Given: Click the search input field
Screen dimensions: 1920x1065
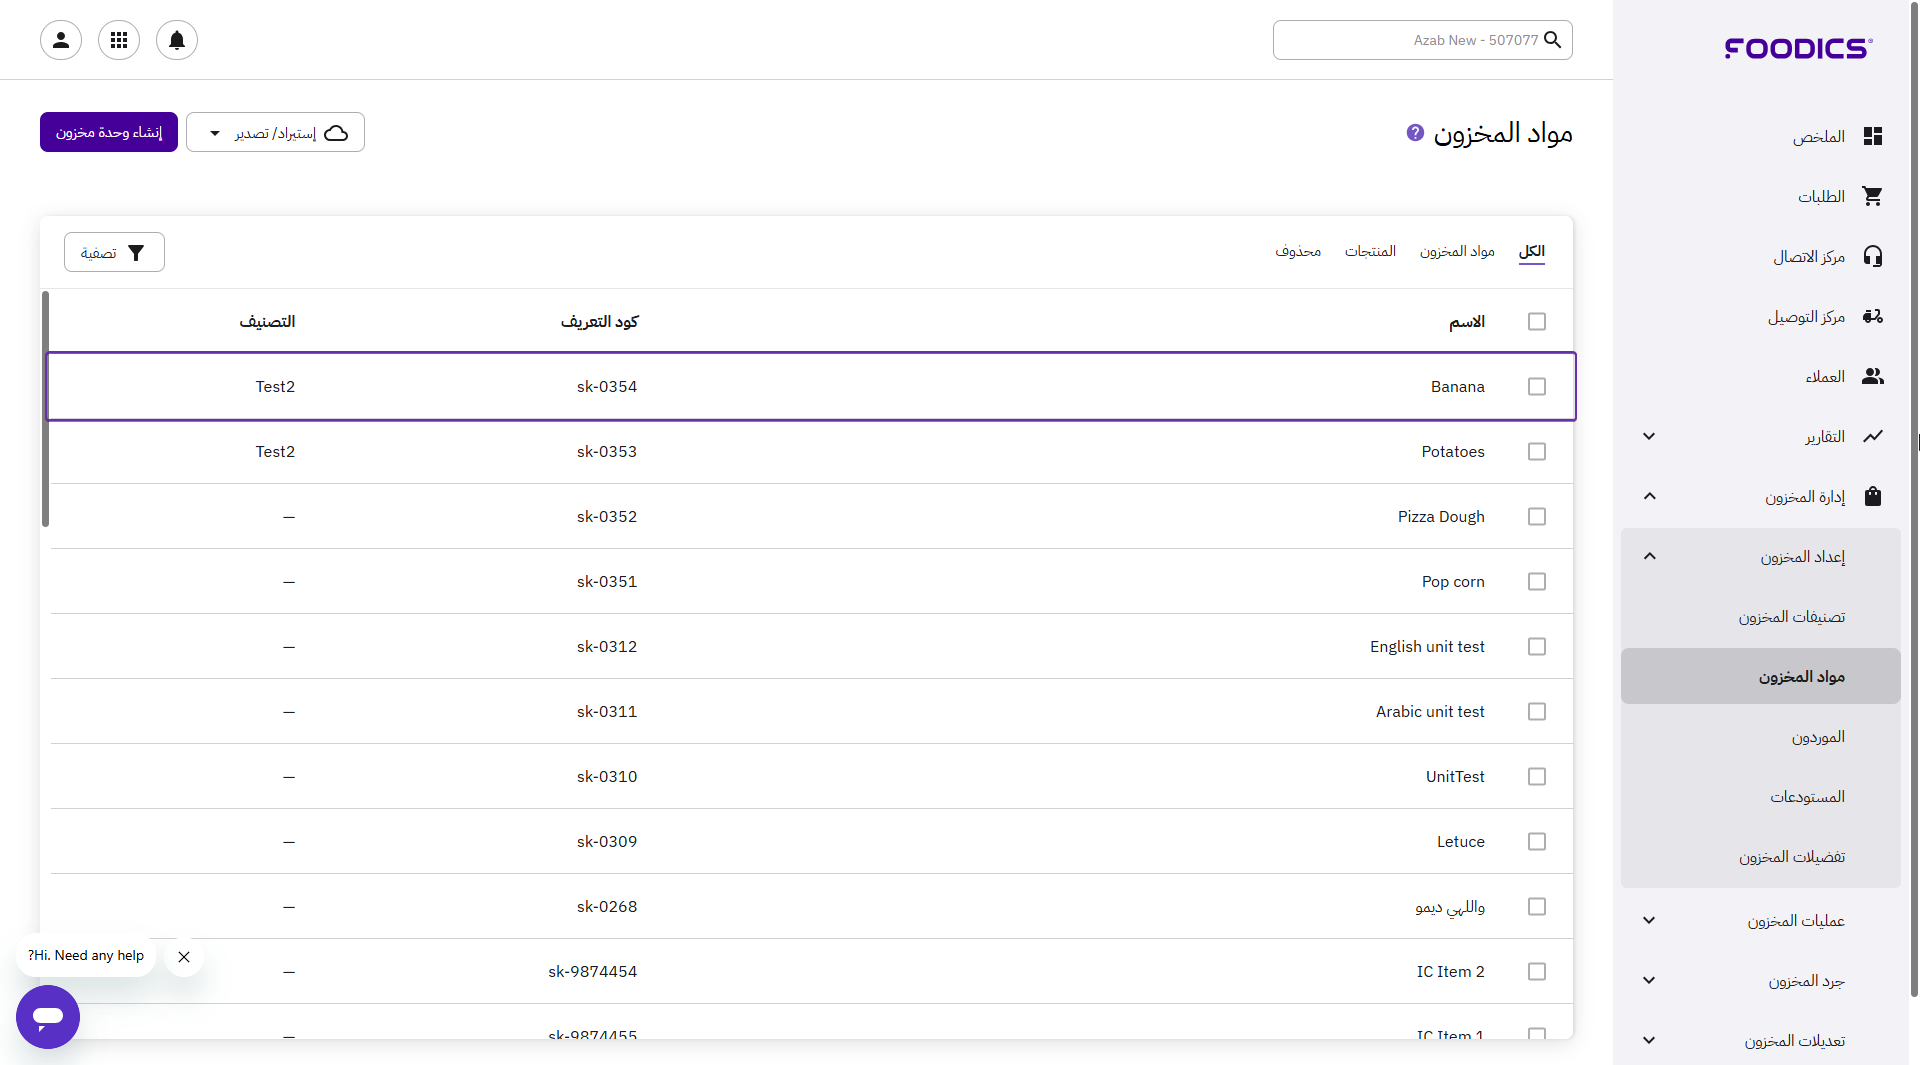Looking at the screenshot, I should pos(1410,40).
